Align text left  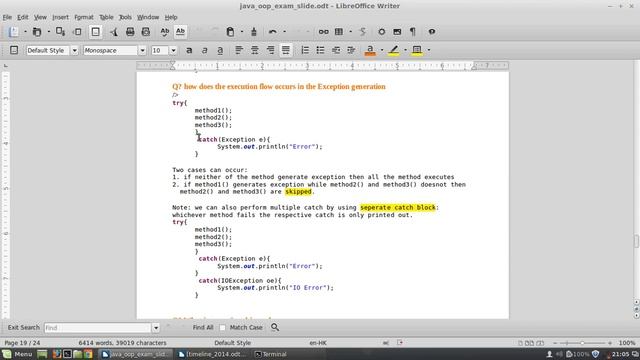tap(239, 50)
